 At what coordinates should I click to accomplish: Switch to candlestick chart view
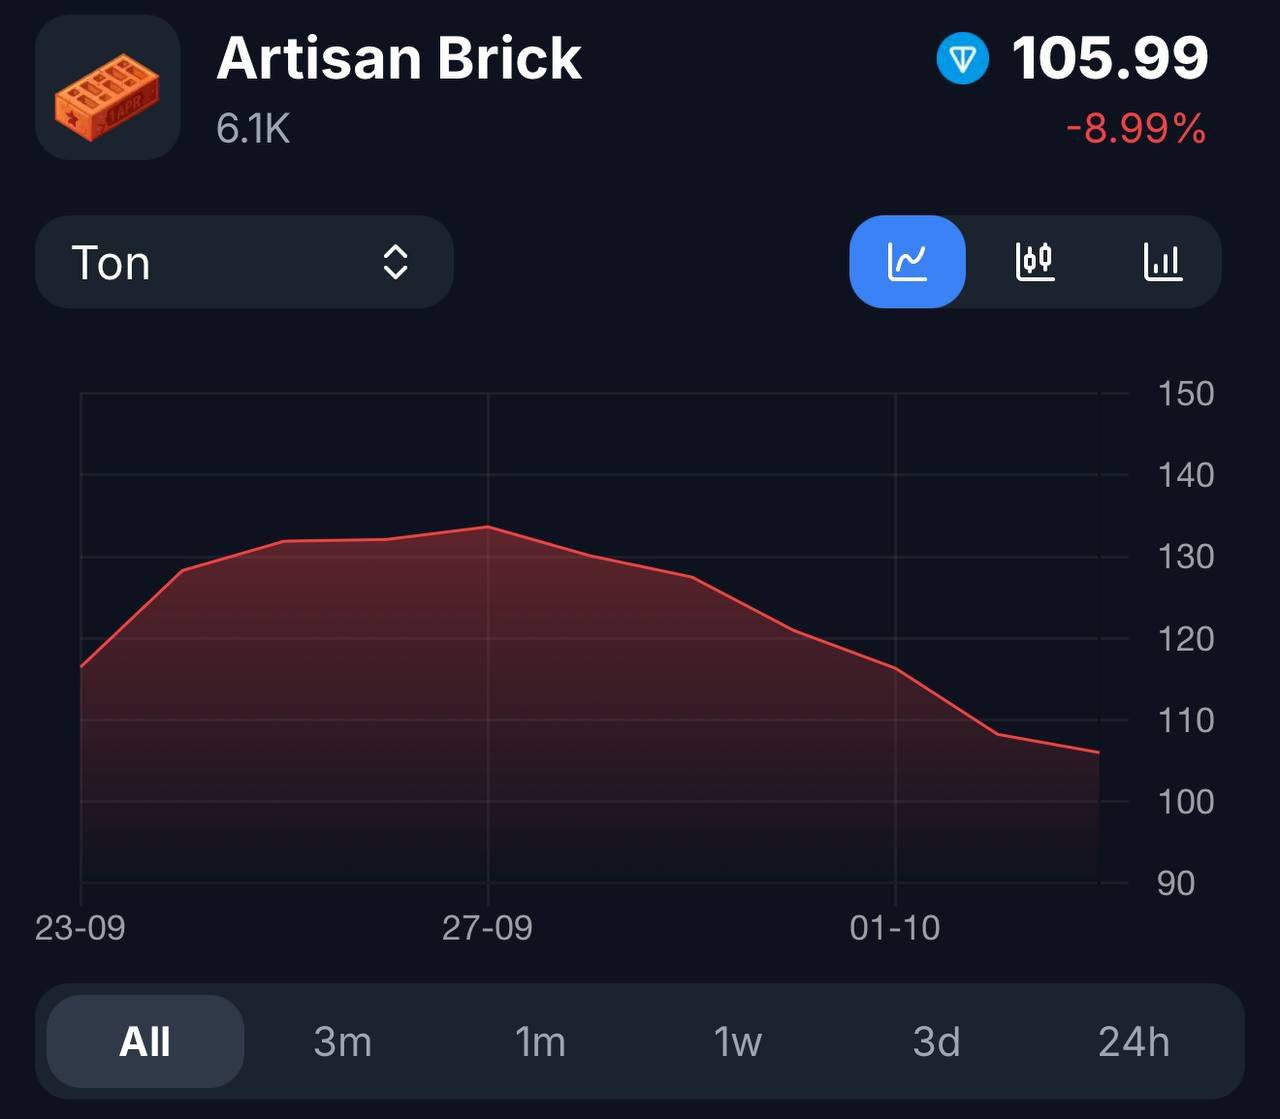click(x=1035, y=262)
